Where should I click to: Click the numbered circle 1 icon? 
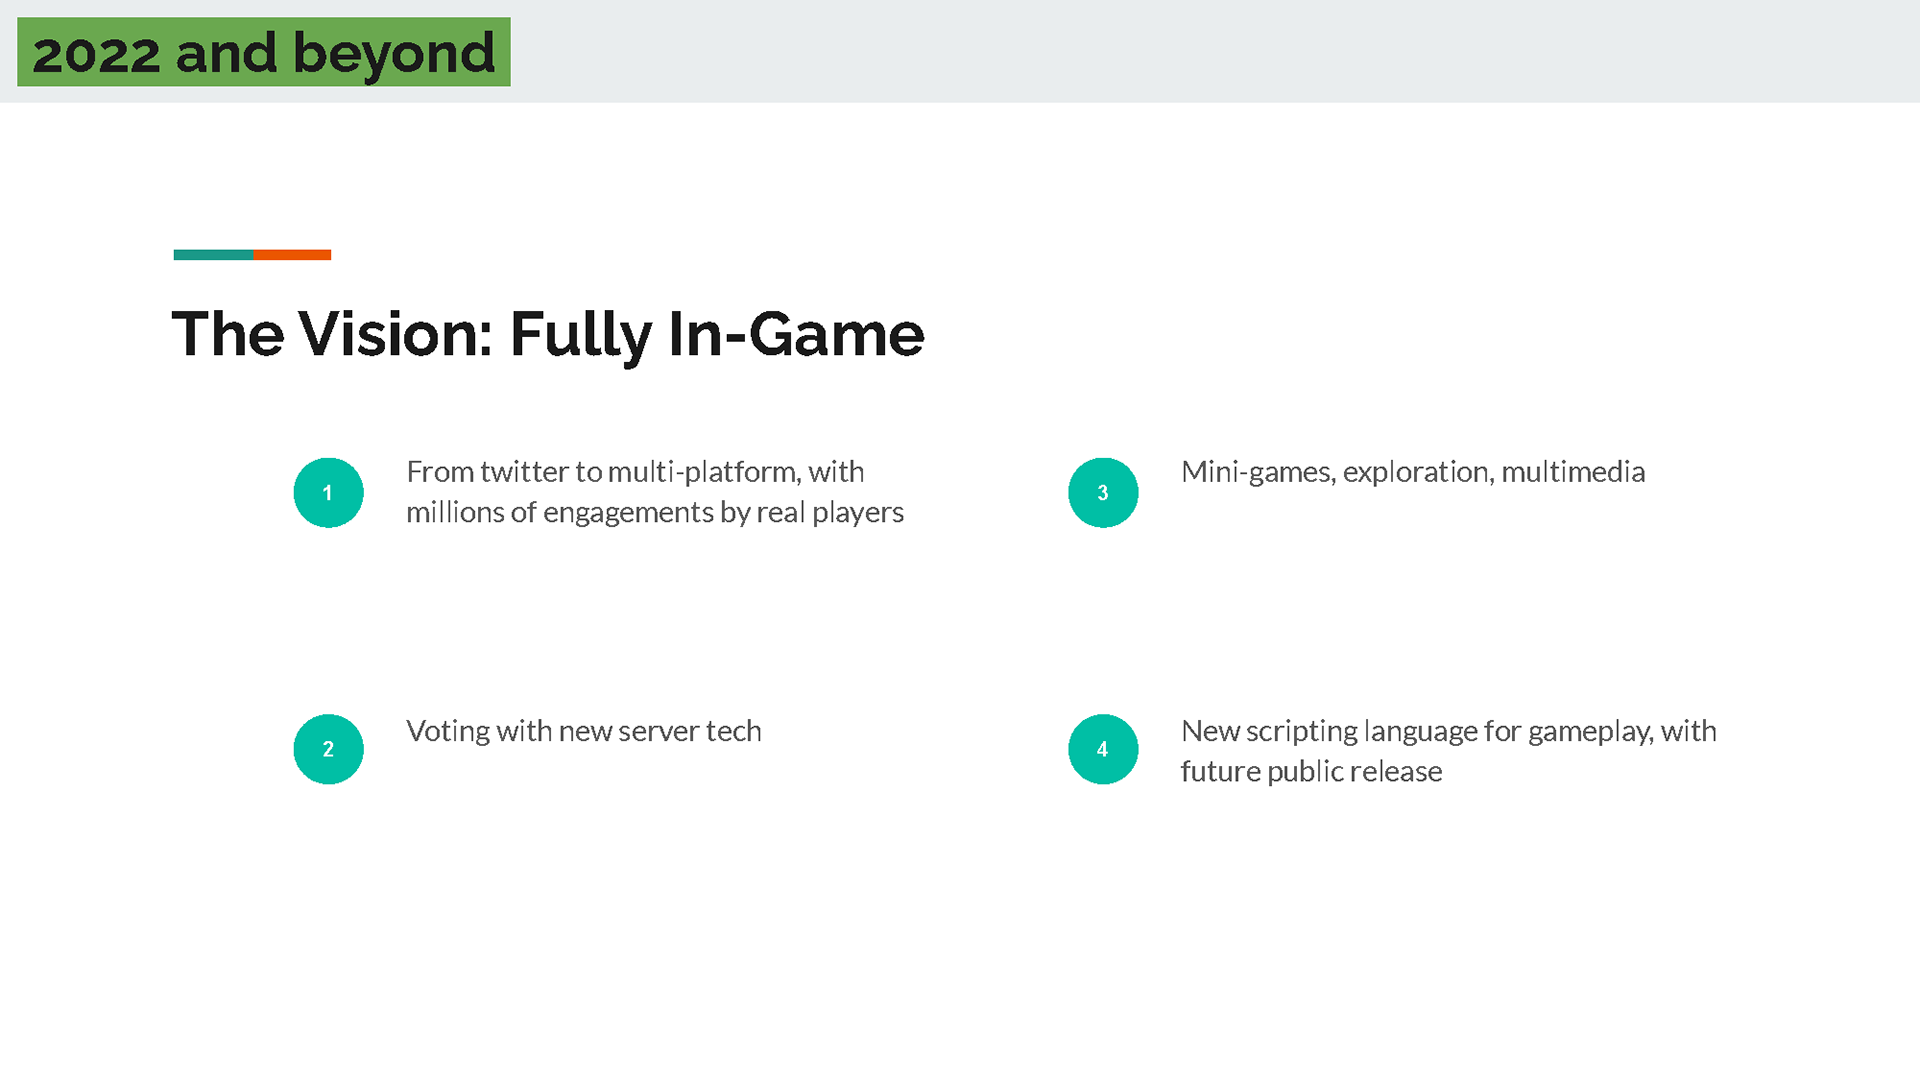[x=328, y=493]
